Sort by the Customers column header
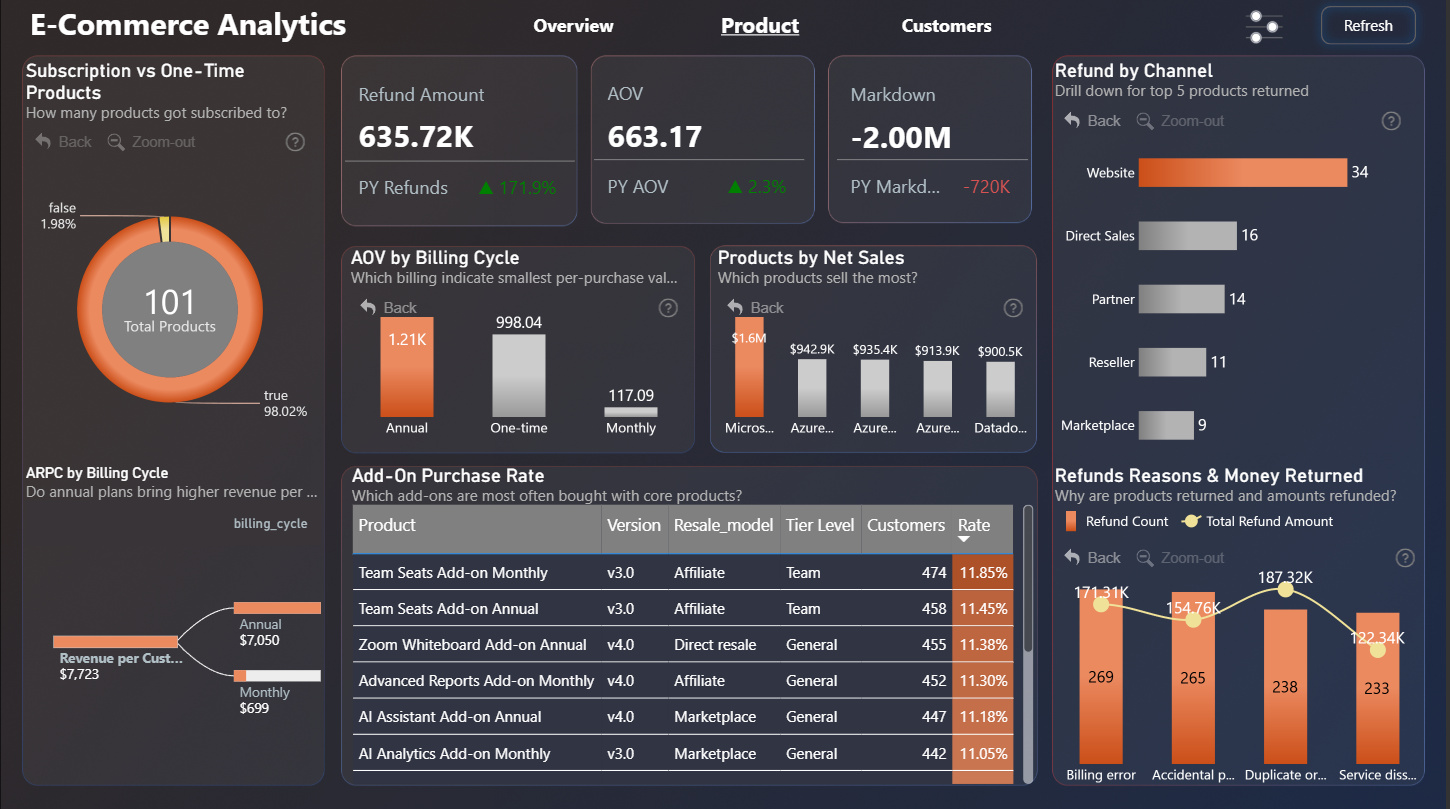The image size is (1450, 809). (x=906, y=529)
